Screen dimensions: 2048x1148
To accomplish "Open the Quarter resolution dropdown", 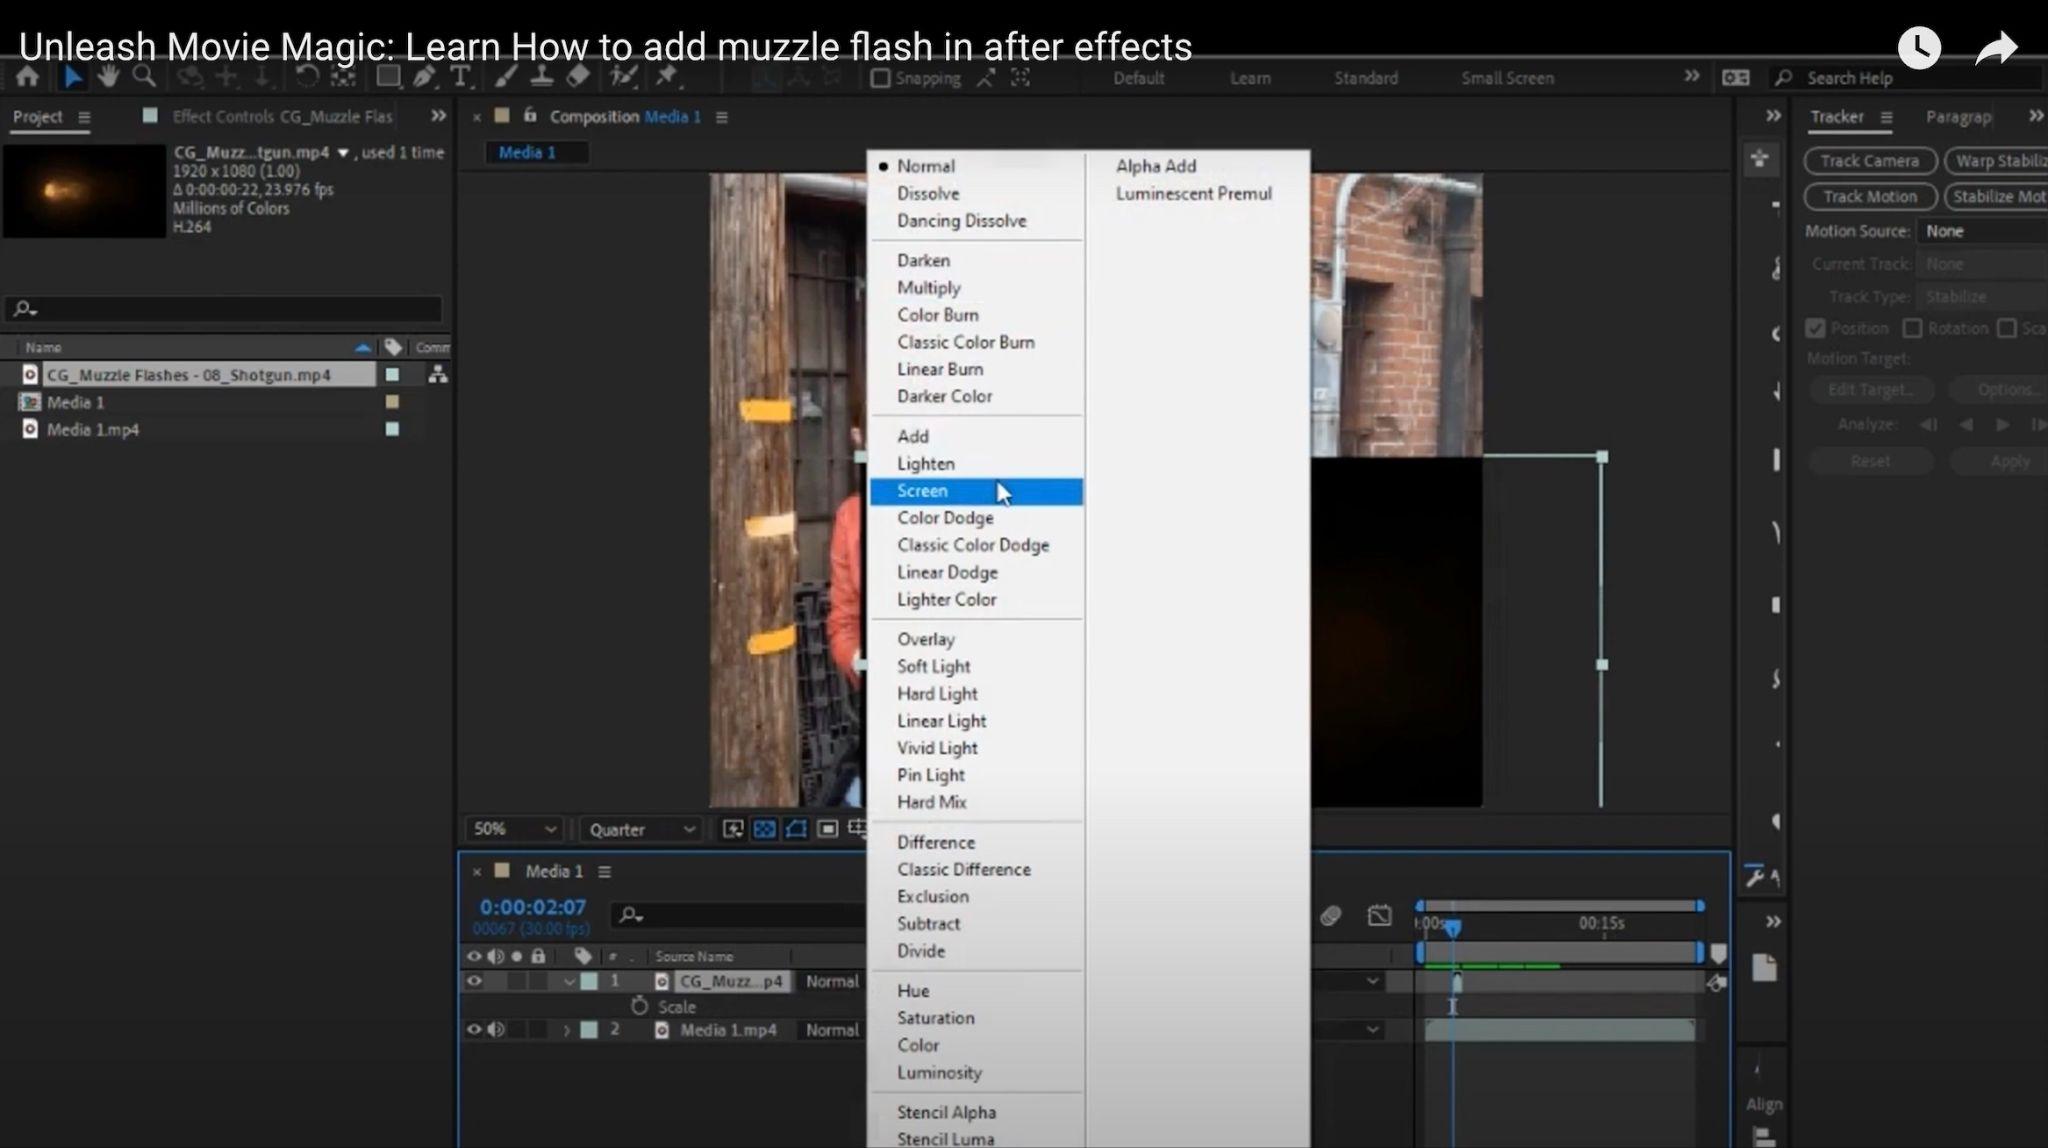I will [x=641, y=829].
